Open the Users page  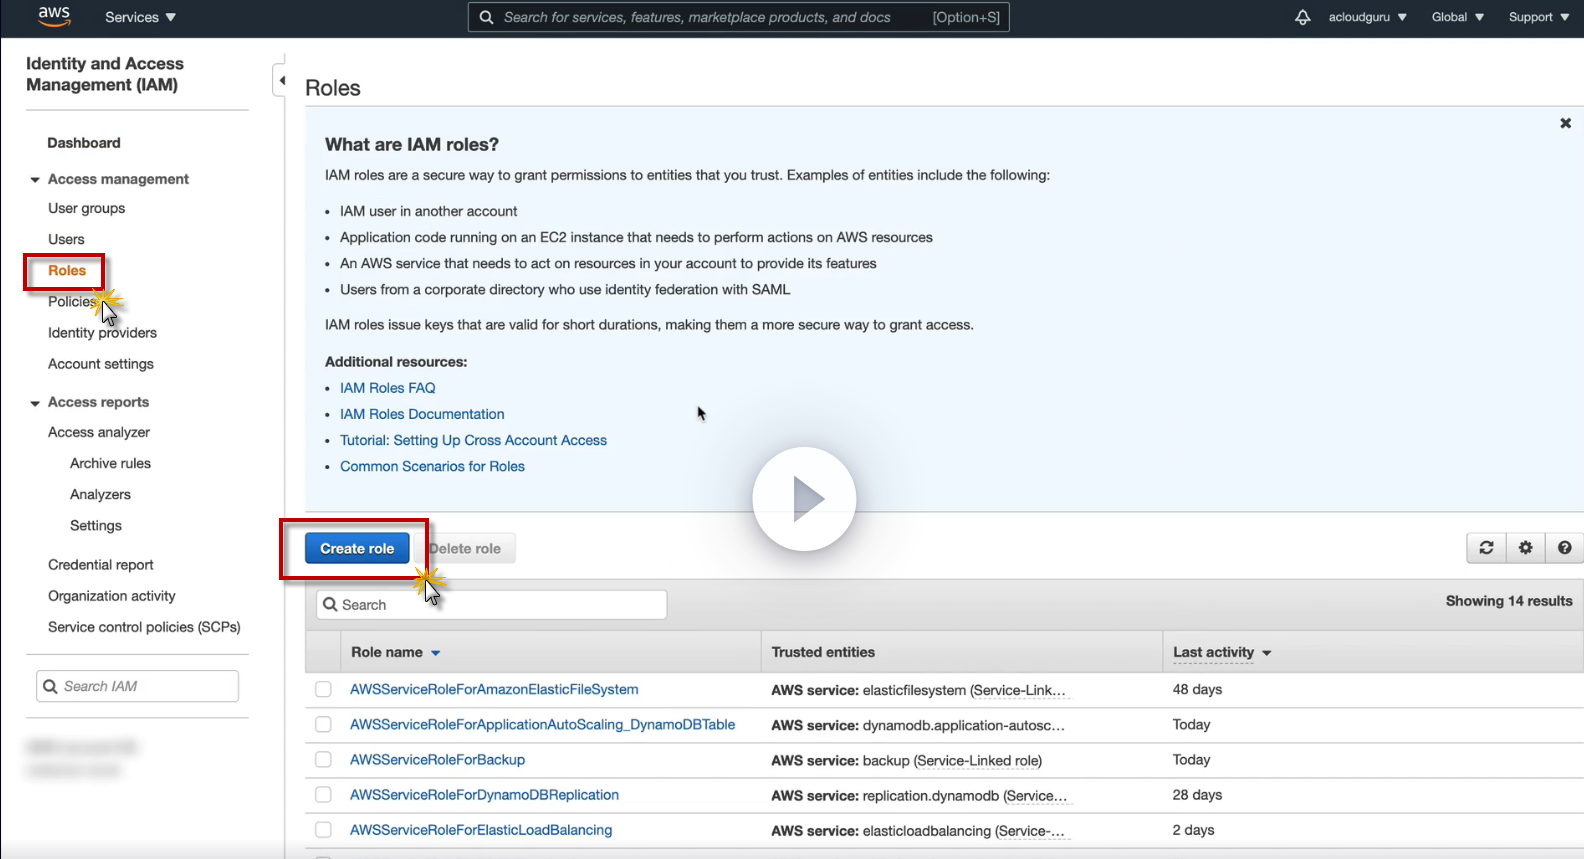pos(66,239)
